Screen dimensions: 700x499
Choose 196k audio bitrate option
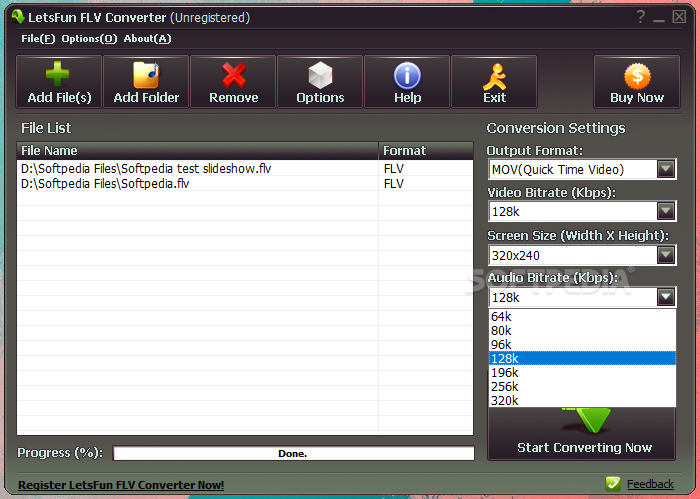[x=582, y=372]
